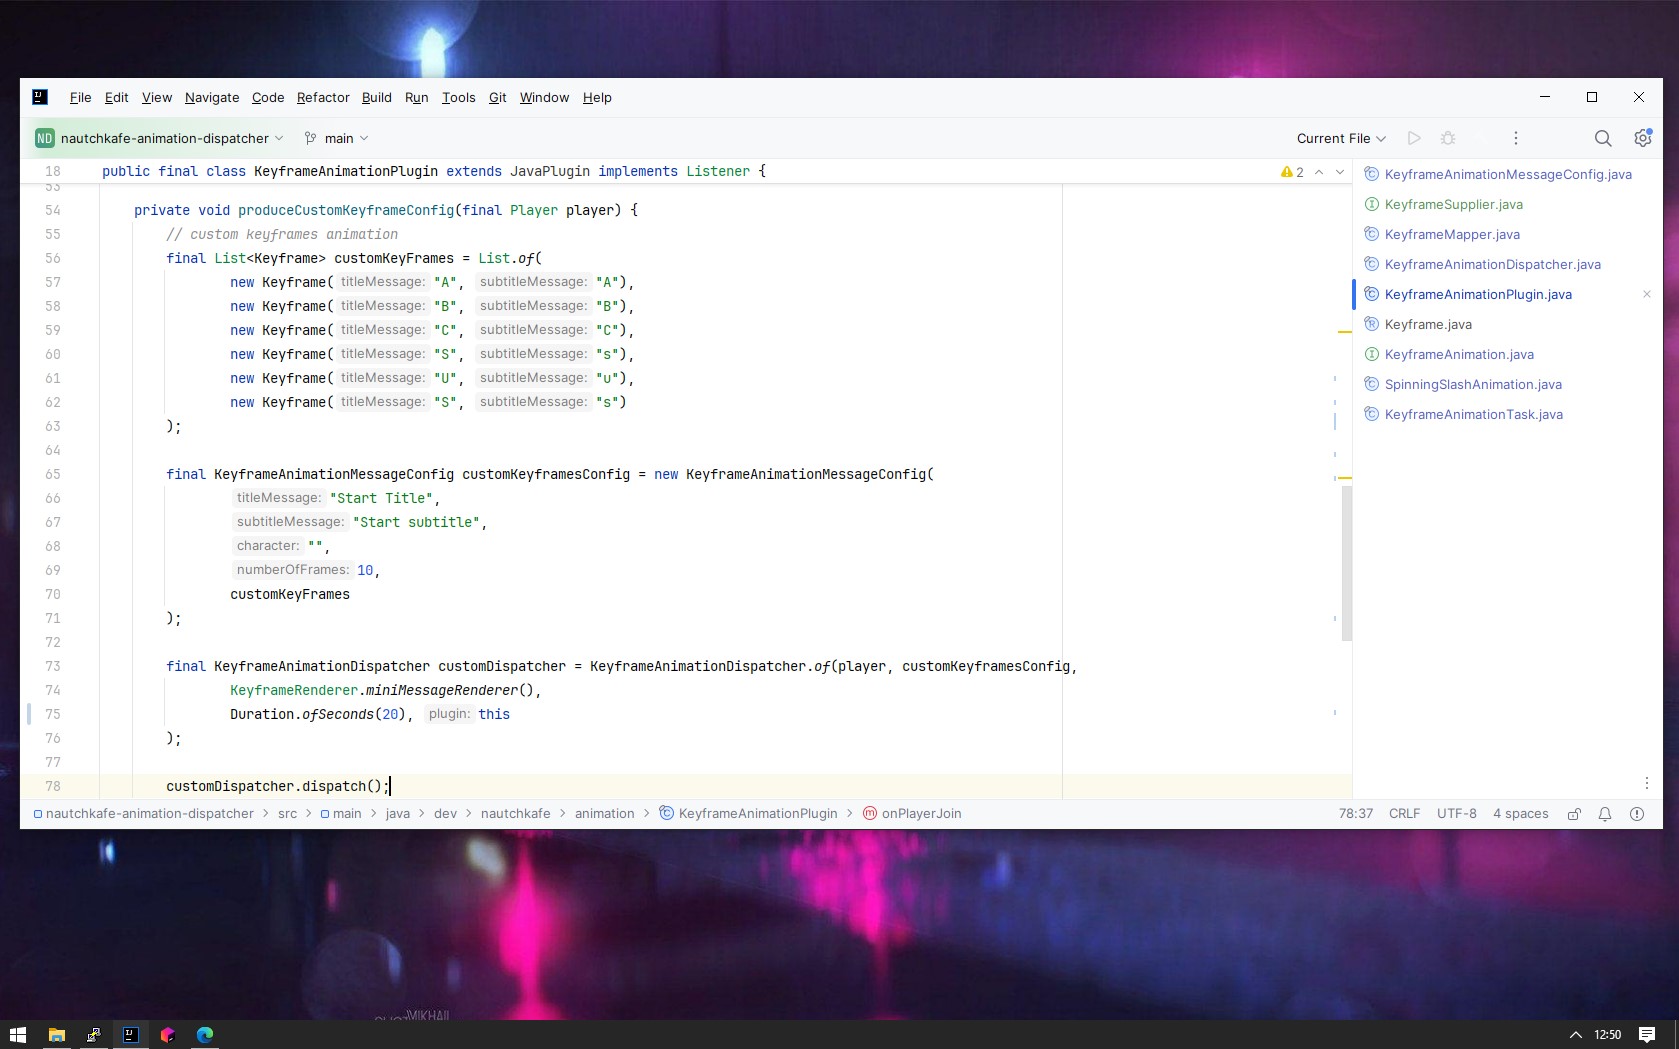Switch to KeyframeAnimationDispatcher.java tab
This screenshot has height=1049, width=1679.
1507,264
